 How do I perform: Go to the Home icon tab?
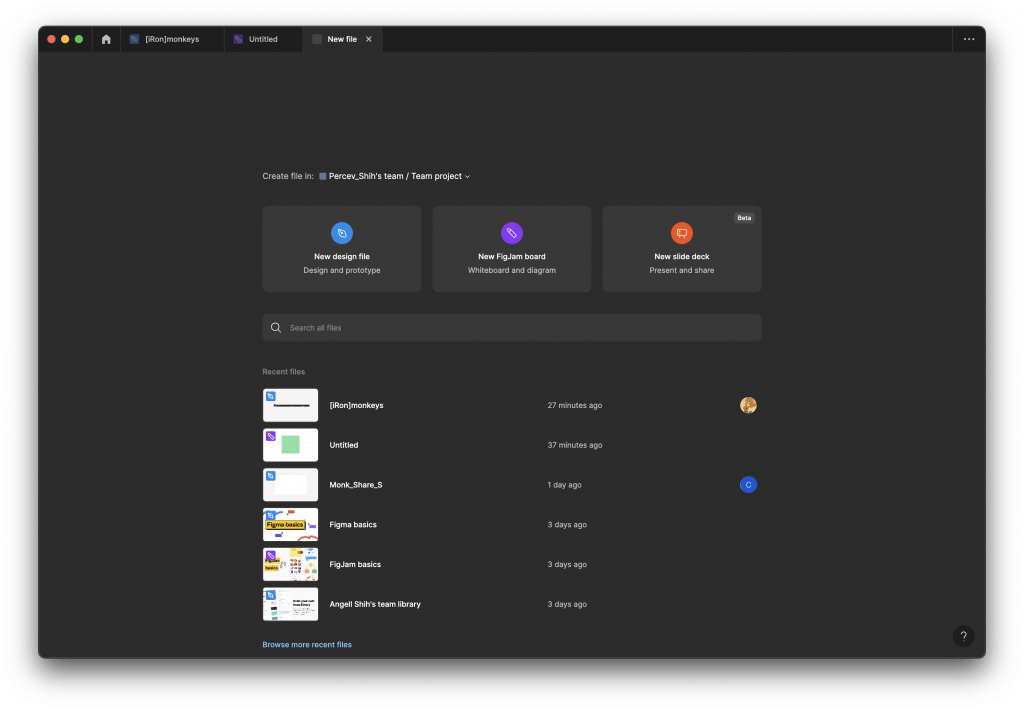click(x=106, y=39)
